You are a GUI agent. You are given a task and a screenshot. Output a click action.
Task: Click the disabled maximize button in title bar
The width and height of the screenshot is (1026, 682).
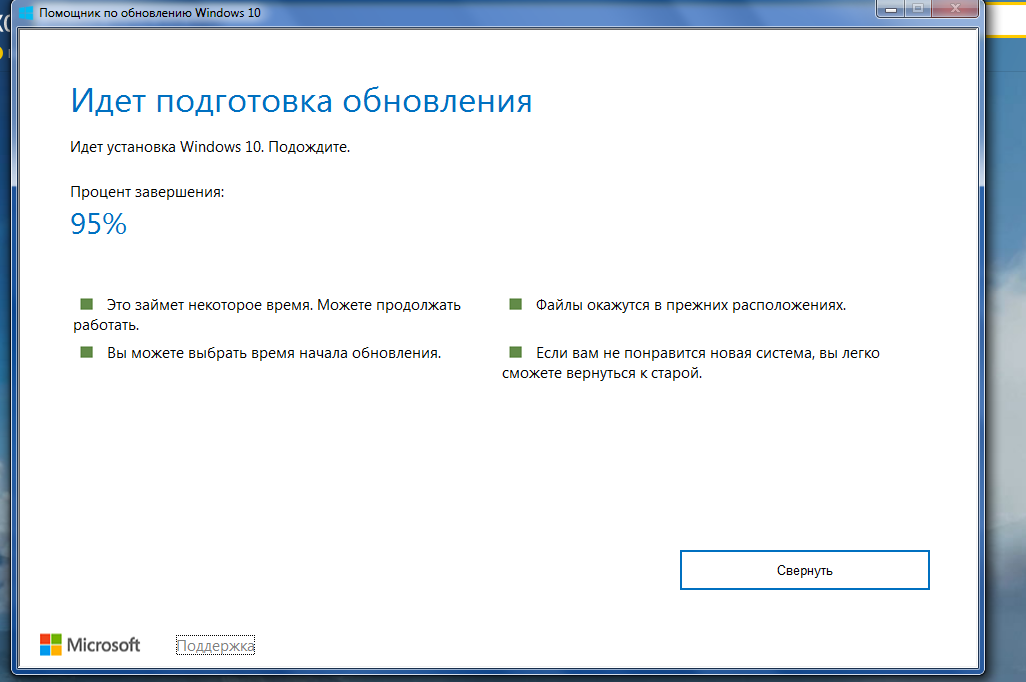pos(918,9)
